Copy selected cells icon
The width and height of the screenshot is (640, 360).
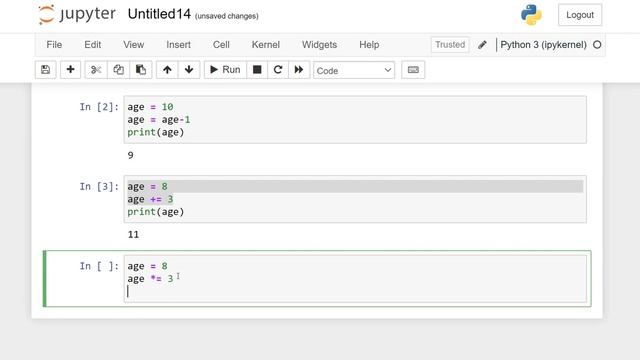(118, 70)
